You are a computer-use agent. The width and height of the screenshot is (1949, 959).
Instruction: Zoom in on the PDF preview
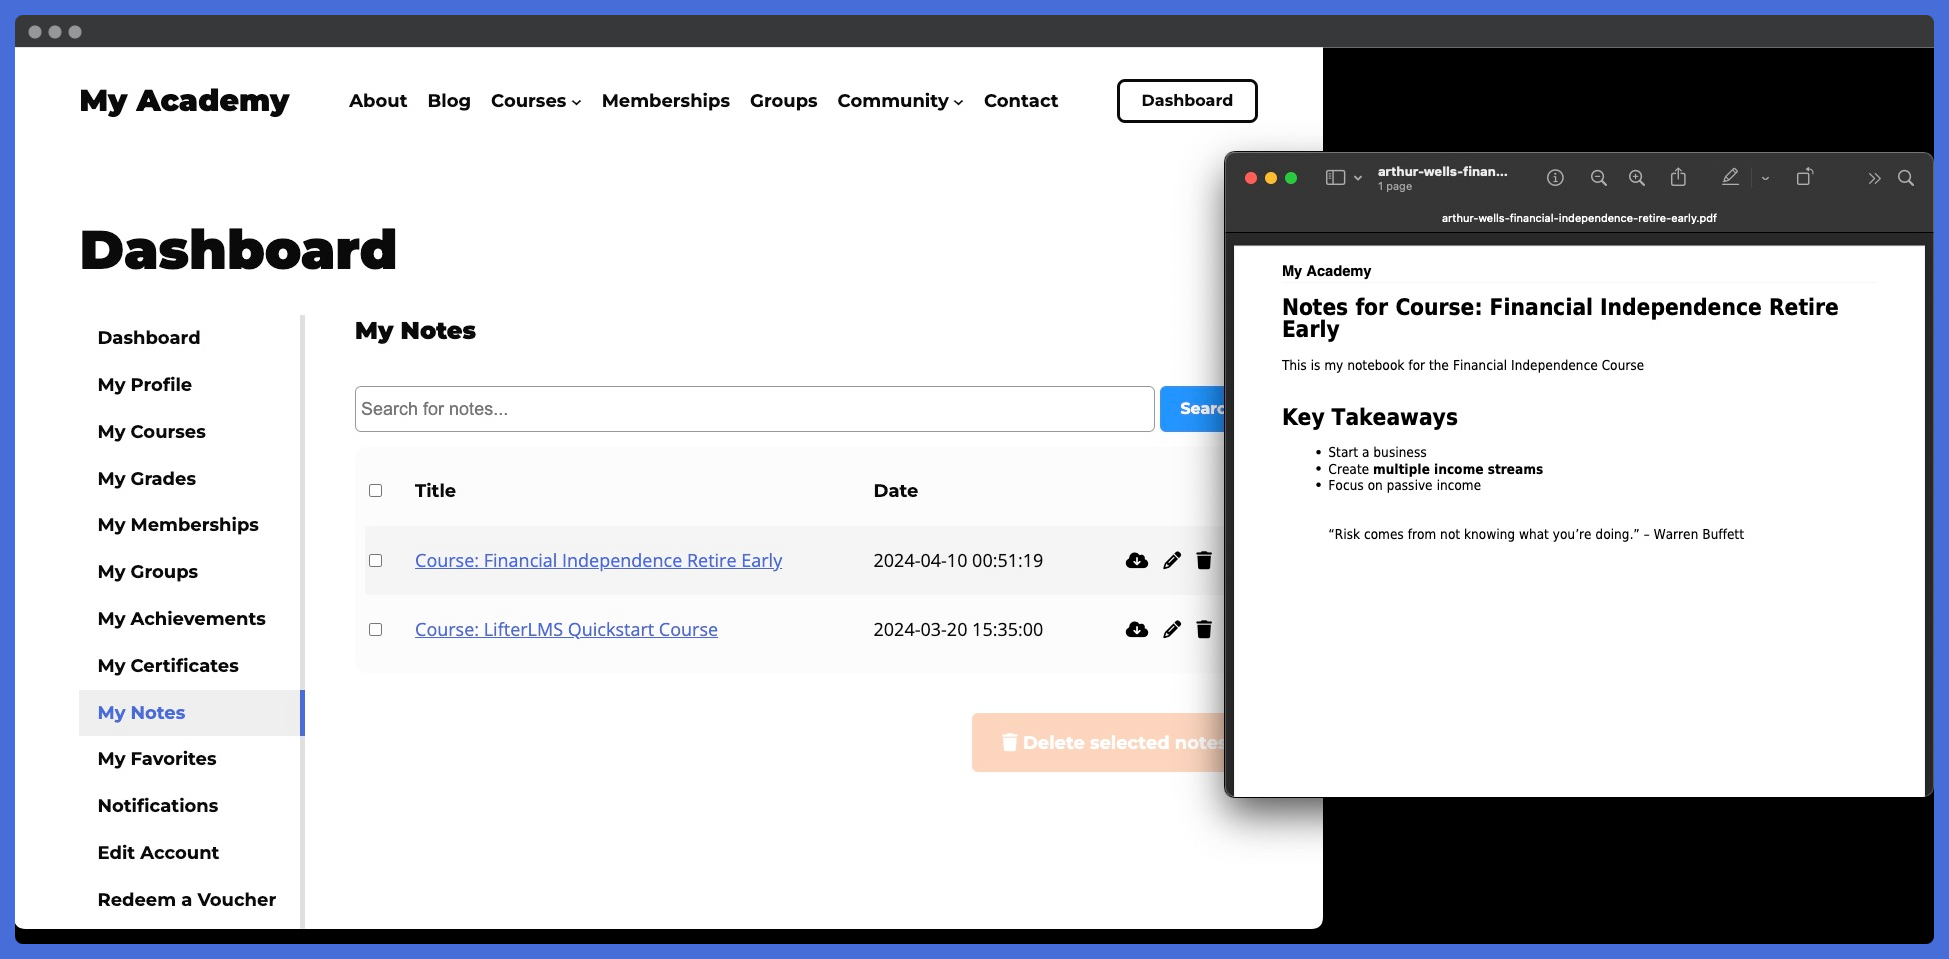pos(1637,177)
